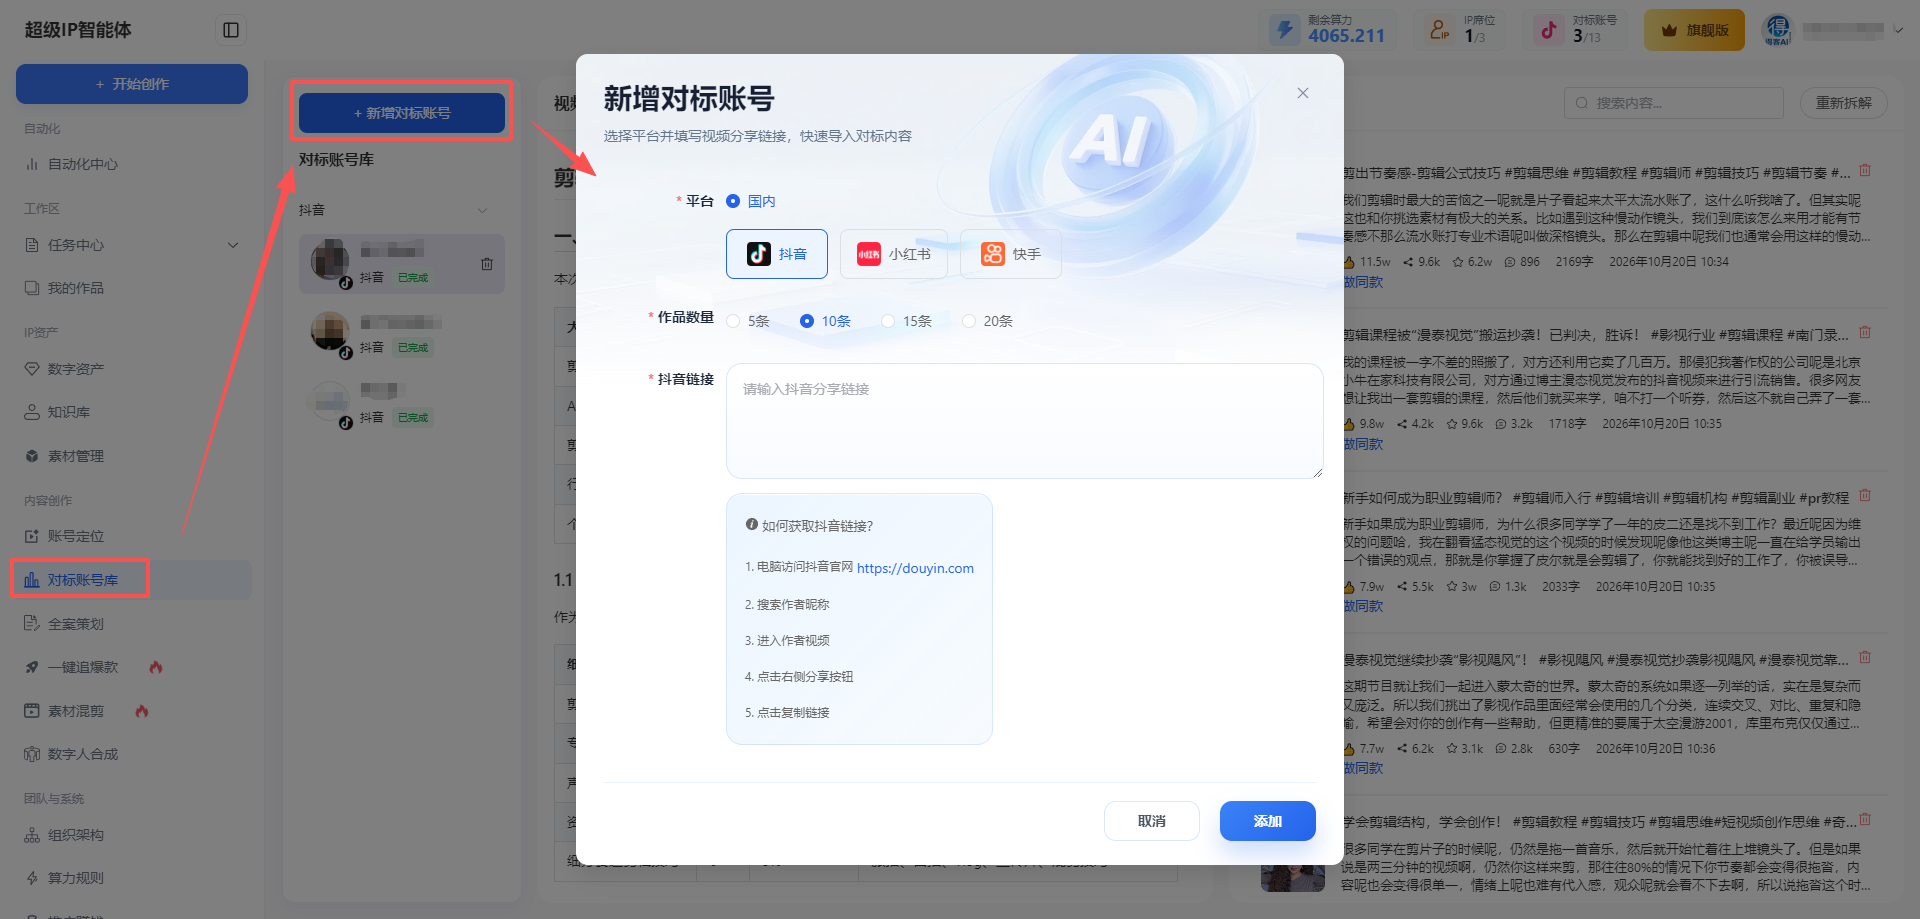Click the 自动化中心 sidebar icon

click(32, 164)
